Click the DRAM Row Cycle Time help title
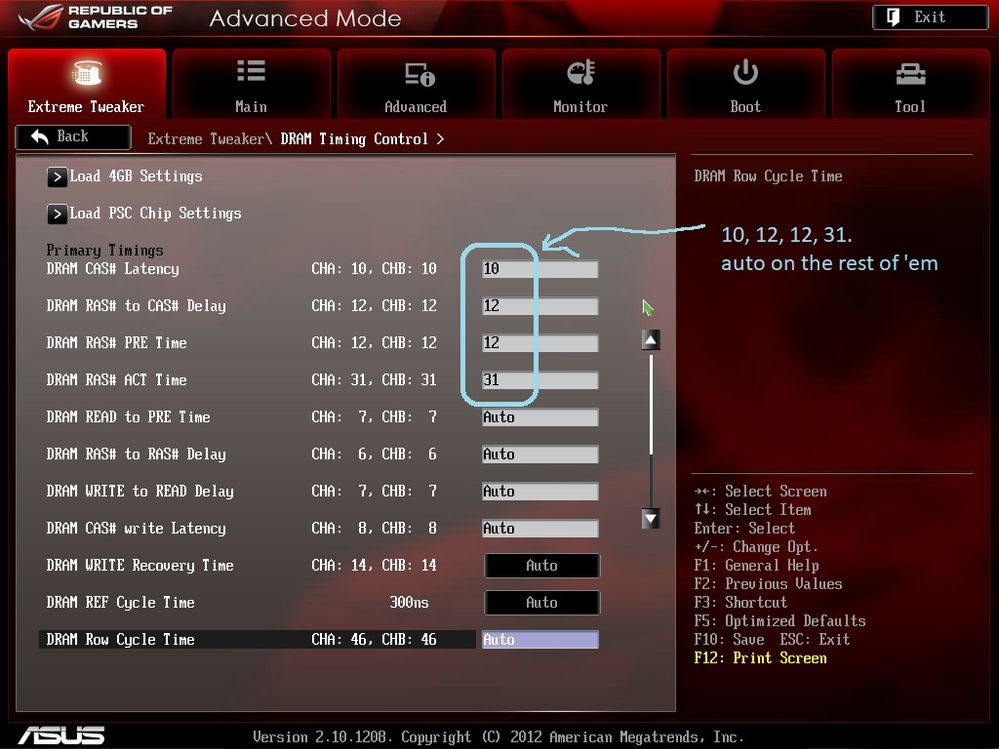The height and width of the screenshot is (749, 999). pyautogui.click(x=768, y=176)
